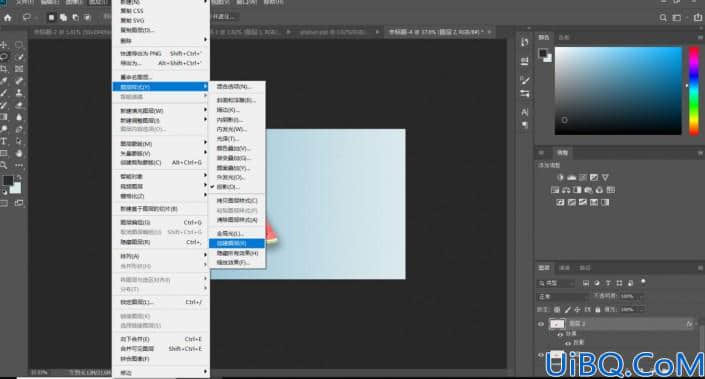Screen dimensions: 705x379
Task: Select the Horizontal Type tool
Action: (4, 141)
